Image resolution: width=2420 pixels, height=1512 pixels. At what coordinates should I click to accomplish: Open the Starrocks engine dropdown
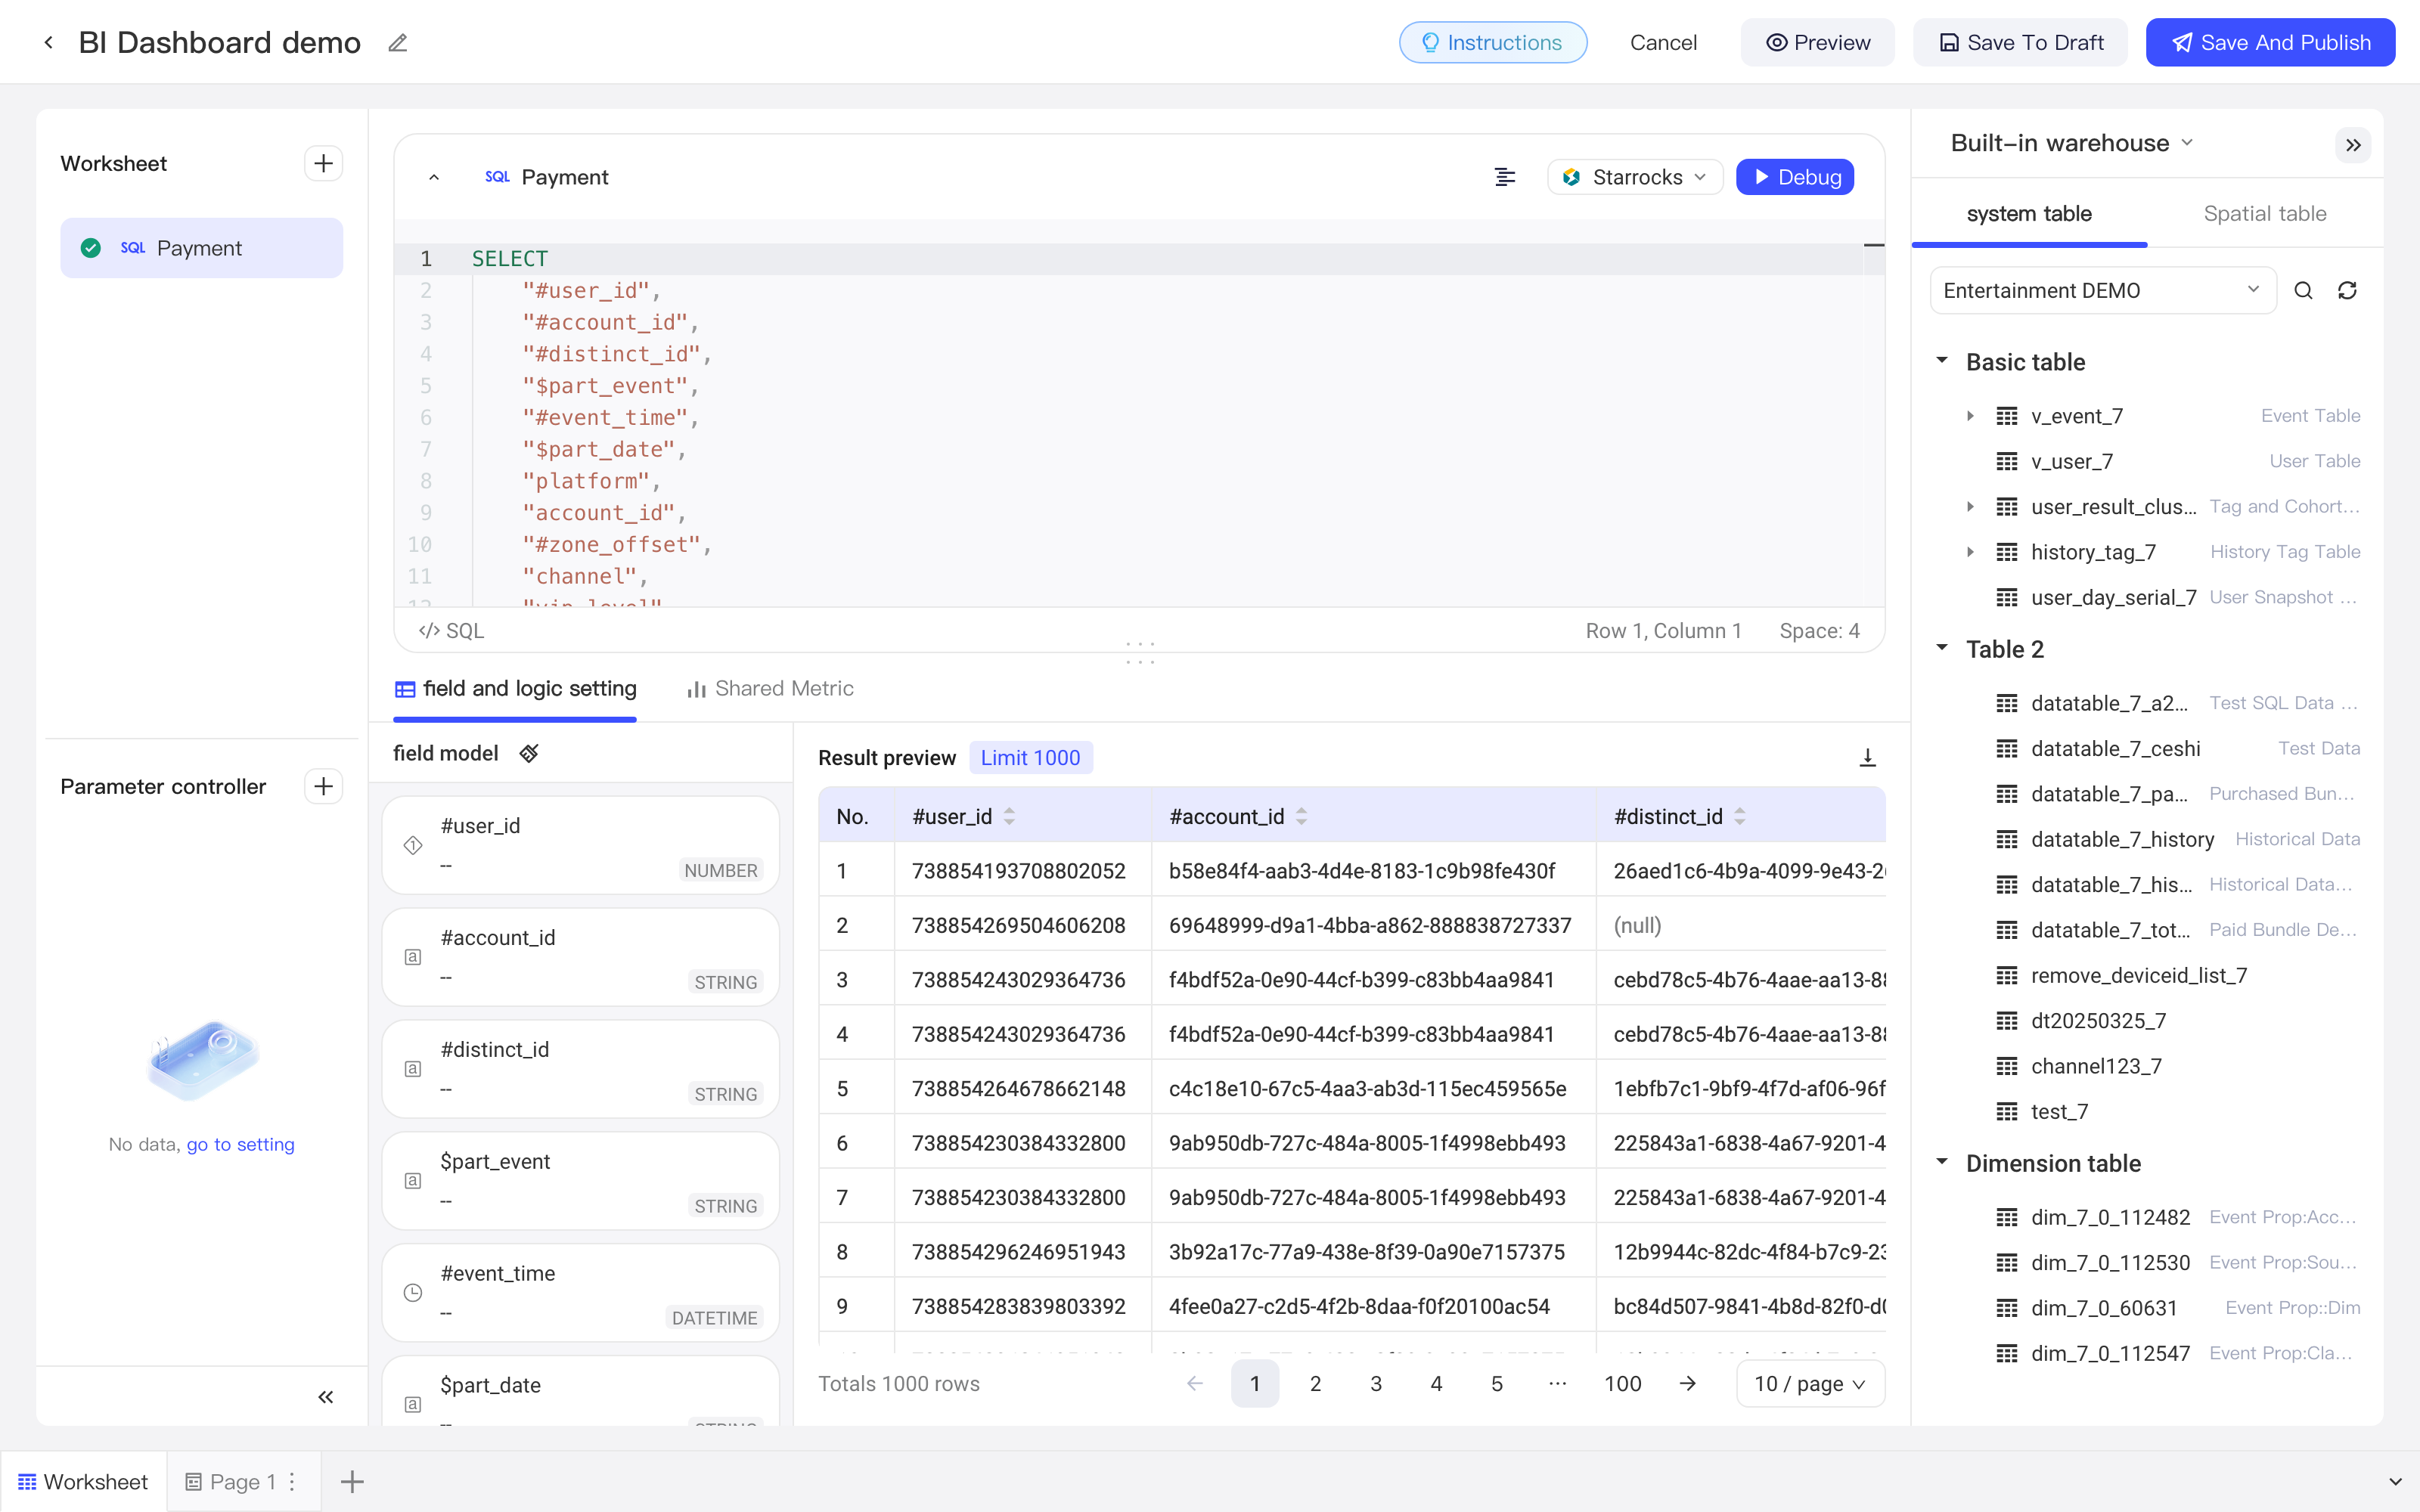(1635, 177)
